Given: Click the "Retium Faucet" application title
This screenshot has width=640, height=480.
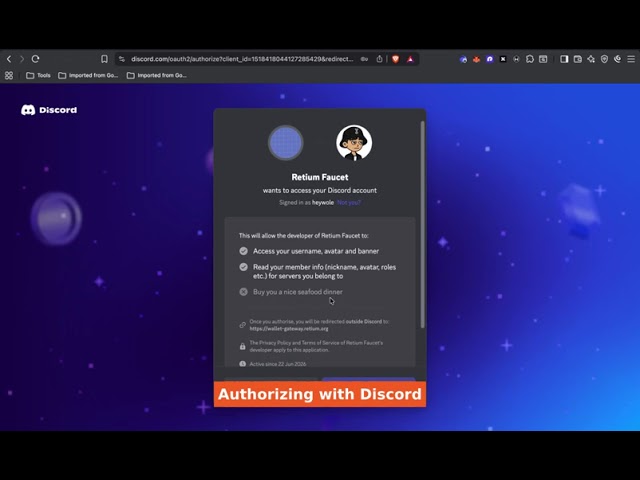Looking at the screenshot, I should (x=320, y=177).
